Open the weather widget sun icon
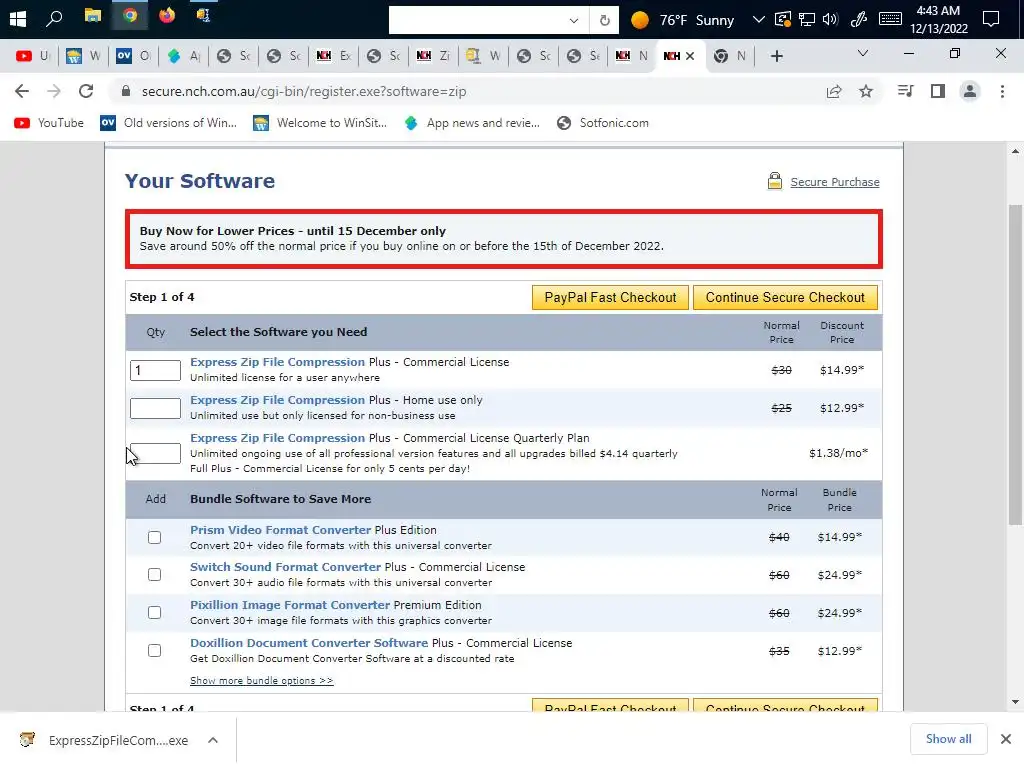 point(640,20)
